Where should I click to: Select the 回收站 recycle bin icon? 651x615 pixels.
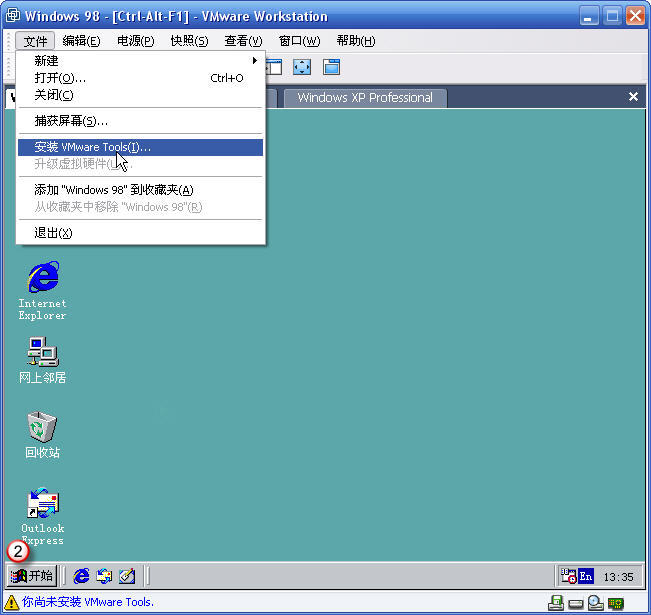(42, 434)
